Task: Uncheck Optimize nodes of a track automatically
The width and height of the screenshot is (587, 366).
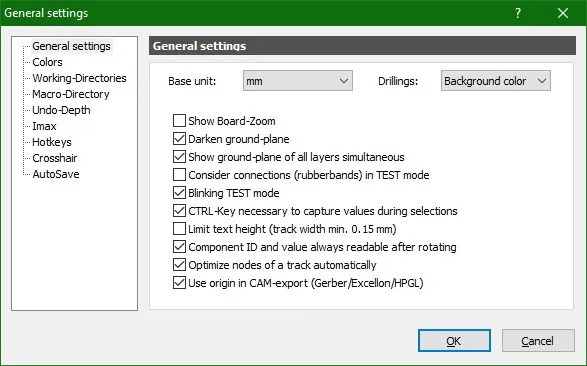Action: click(179, 265)
